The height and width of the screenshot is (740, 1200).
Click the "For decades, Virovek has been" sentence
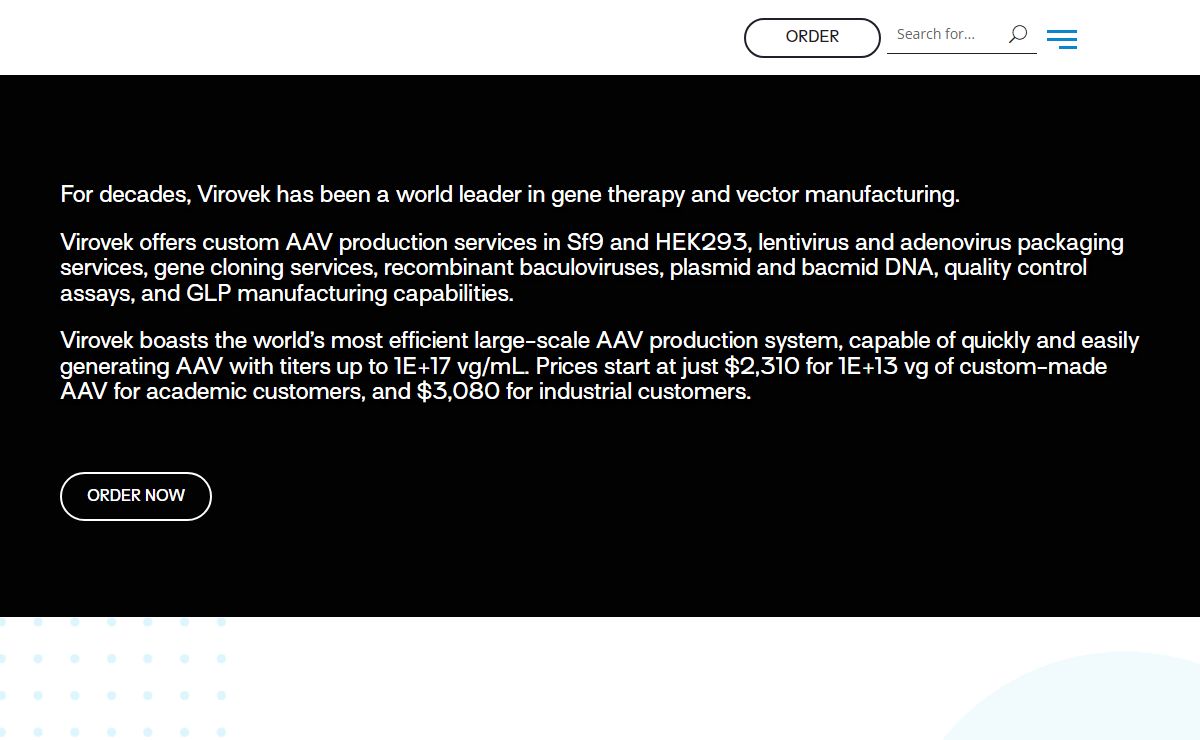pos(510,194)
